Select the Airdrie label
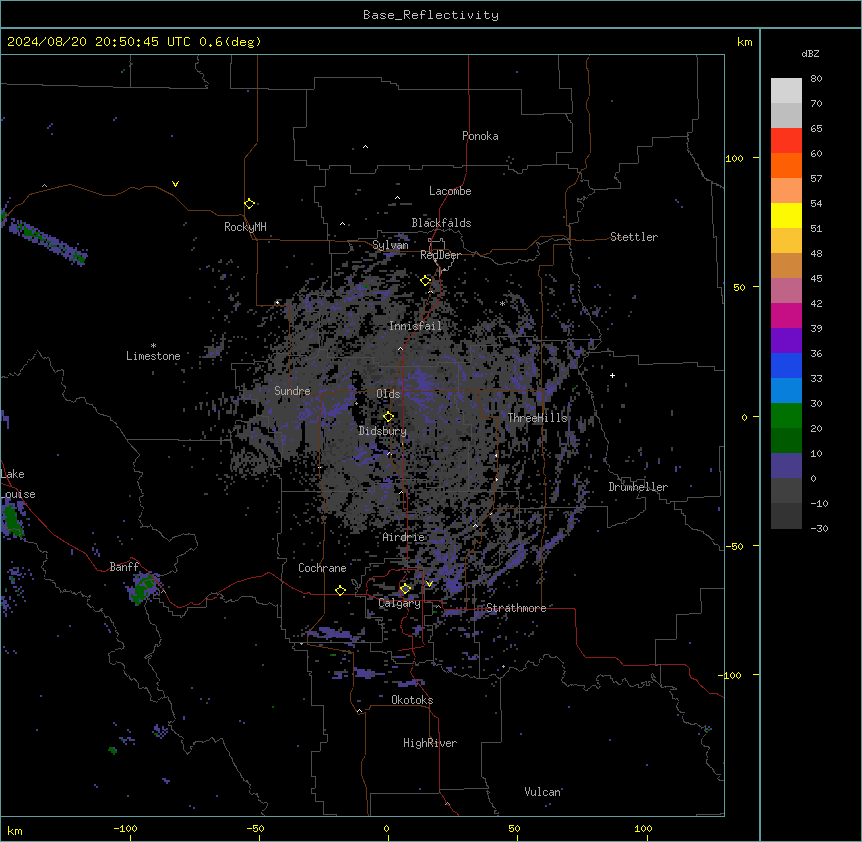862x842 pixels. click(x=403, y=537)
